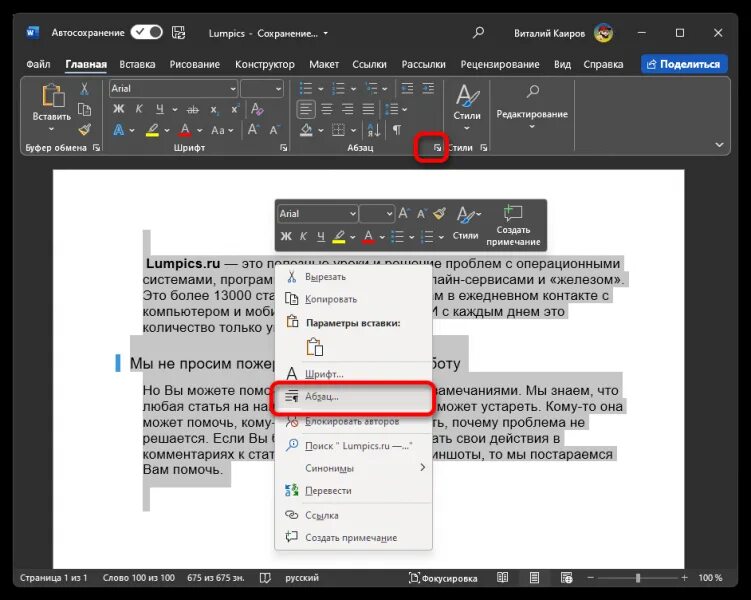Screen dimensions: 751x600
Task: Justify text in the ribbon
Action: (x=368, y=110)
